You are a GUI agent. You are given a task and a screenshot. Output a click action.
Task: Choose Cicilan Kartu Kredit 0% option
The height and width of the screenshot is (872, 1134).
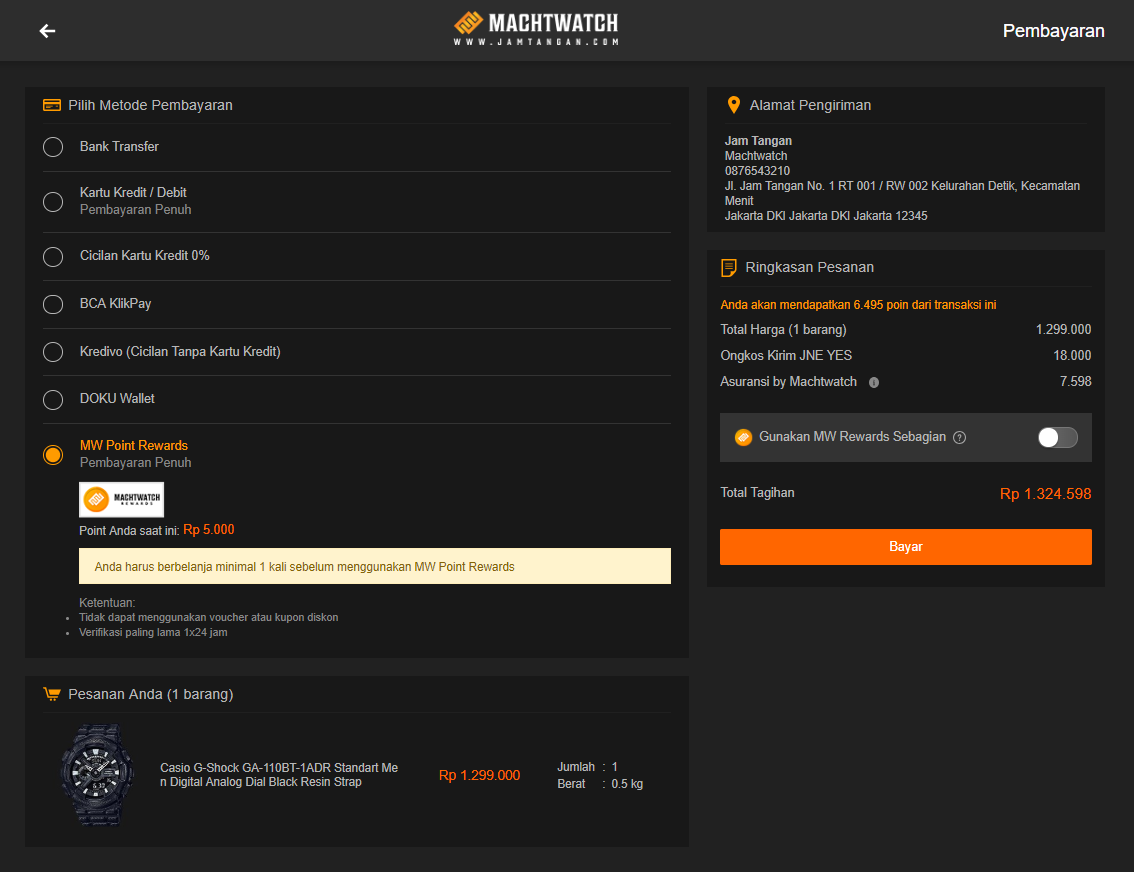(x=53, y=256)
